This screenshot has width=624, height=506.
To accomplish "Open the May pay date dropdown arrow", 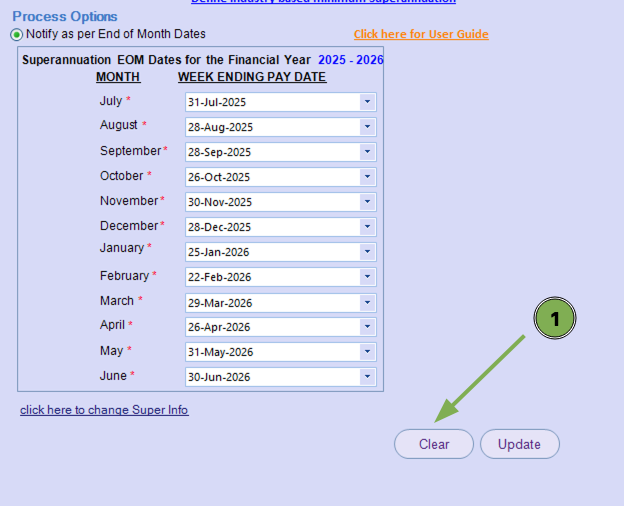I will (x=367, y=352).
